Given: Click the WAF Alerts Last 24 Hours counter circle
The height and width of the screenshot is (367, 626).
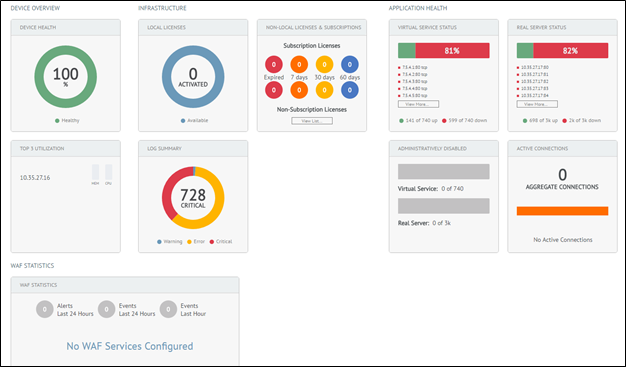Looking at the screenshot, I should point(45,309).
